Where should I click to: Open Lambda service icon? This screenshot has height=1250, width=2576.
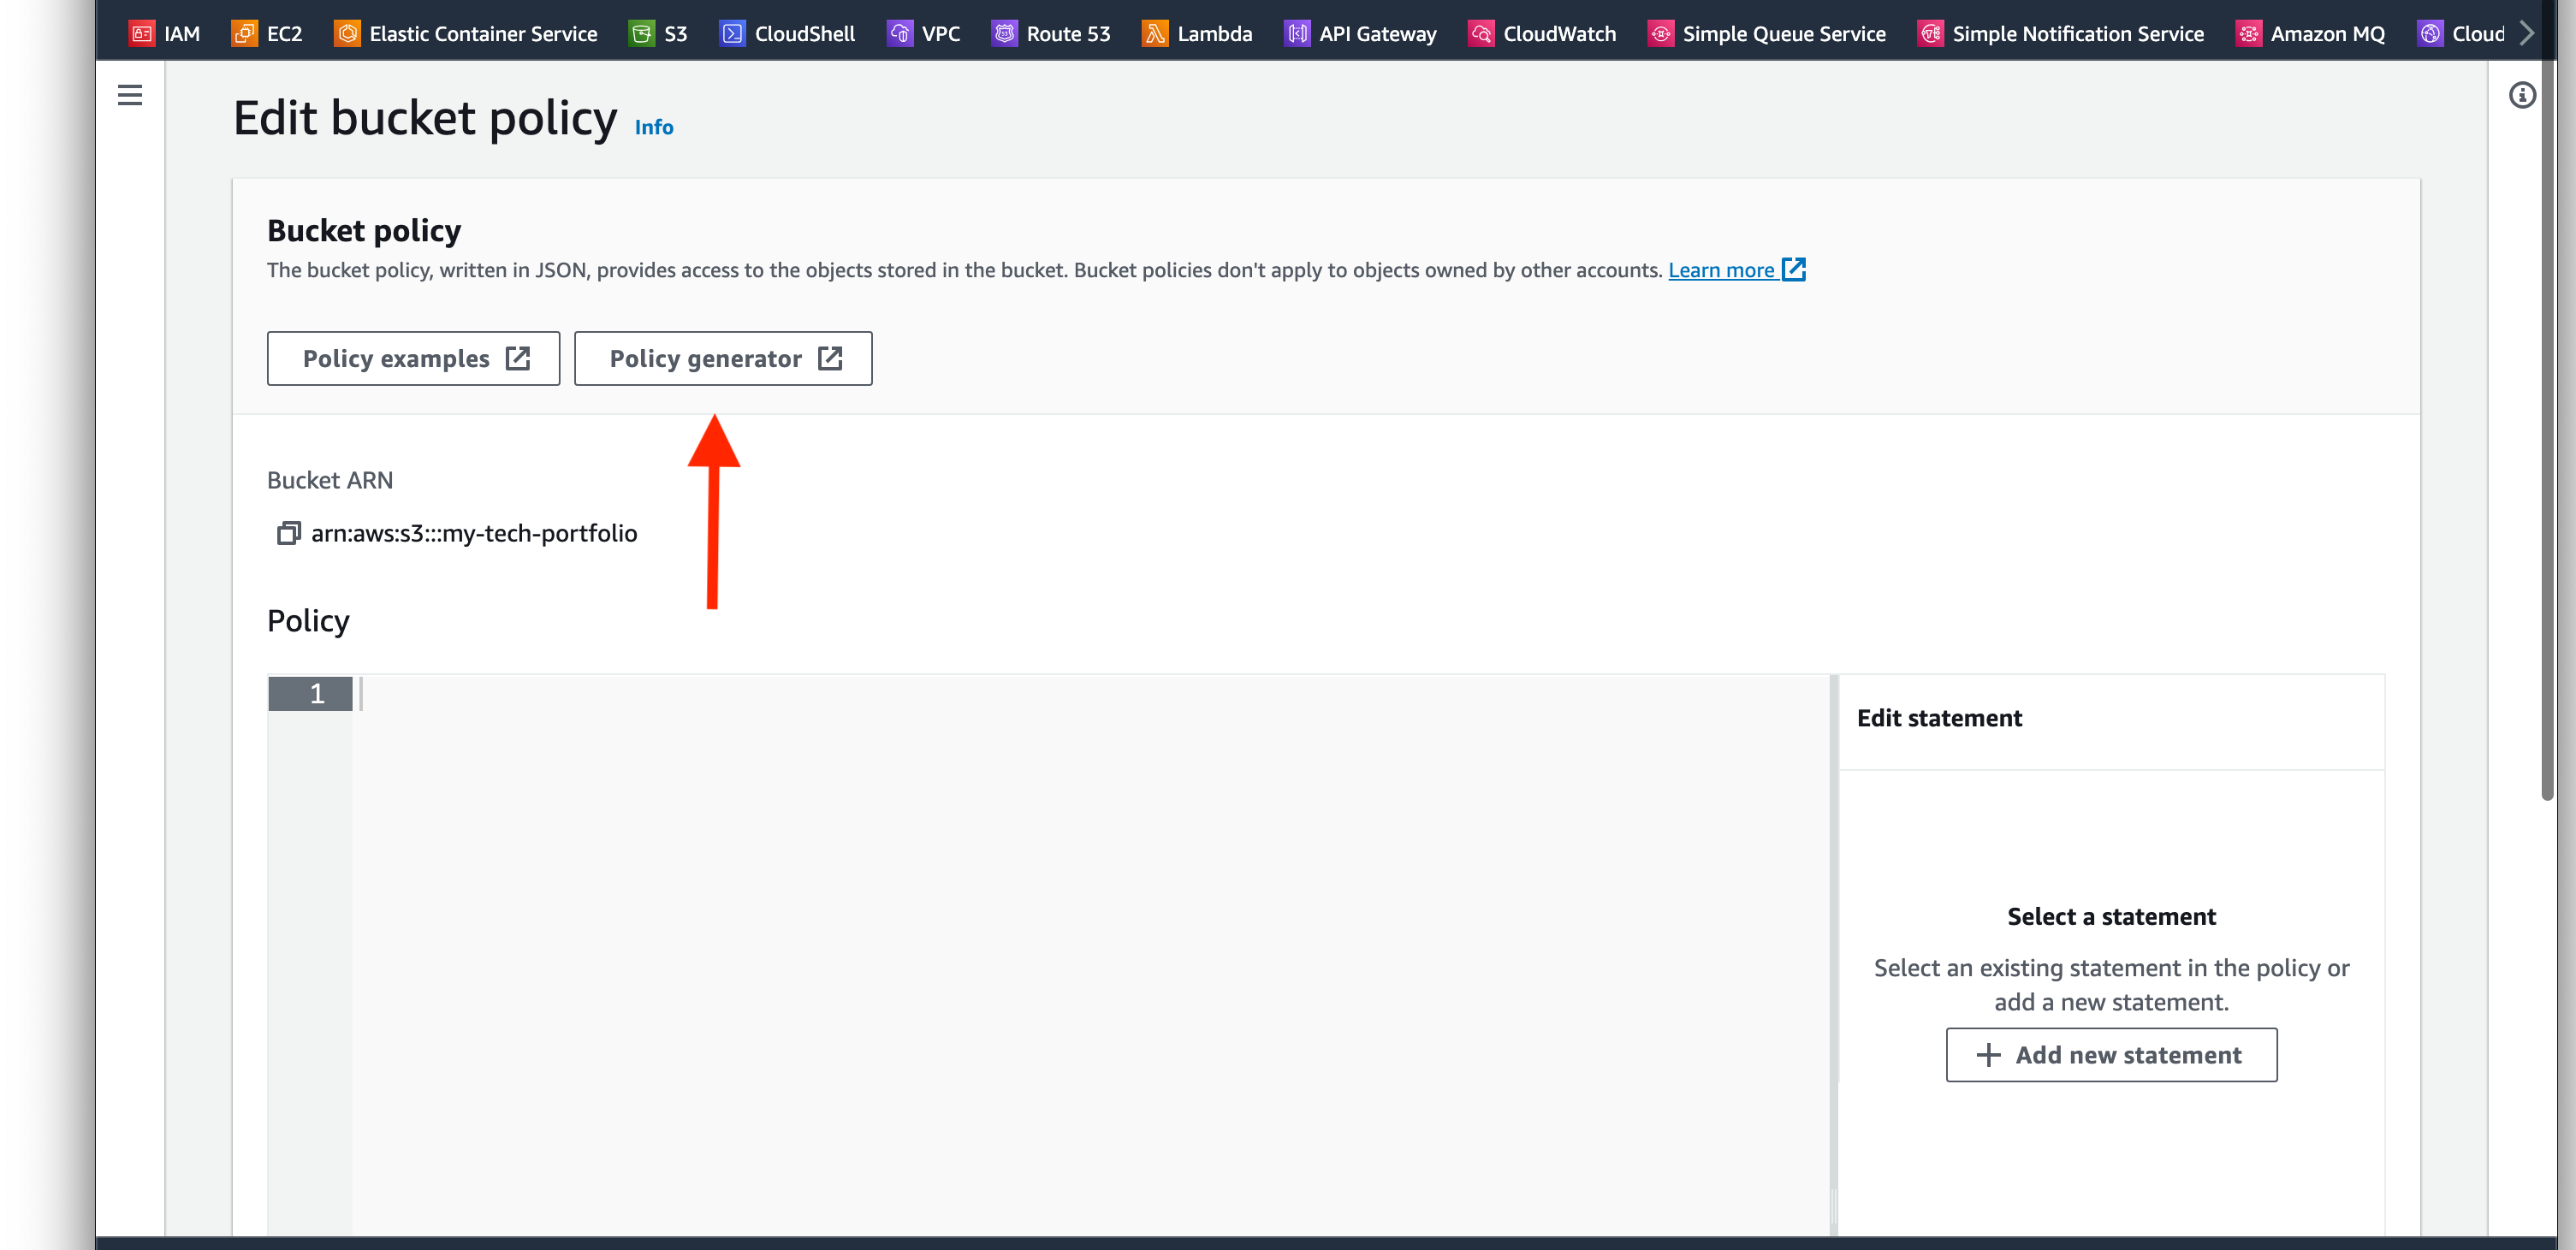pos(1155,34)
